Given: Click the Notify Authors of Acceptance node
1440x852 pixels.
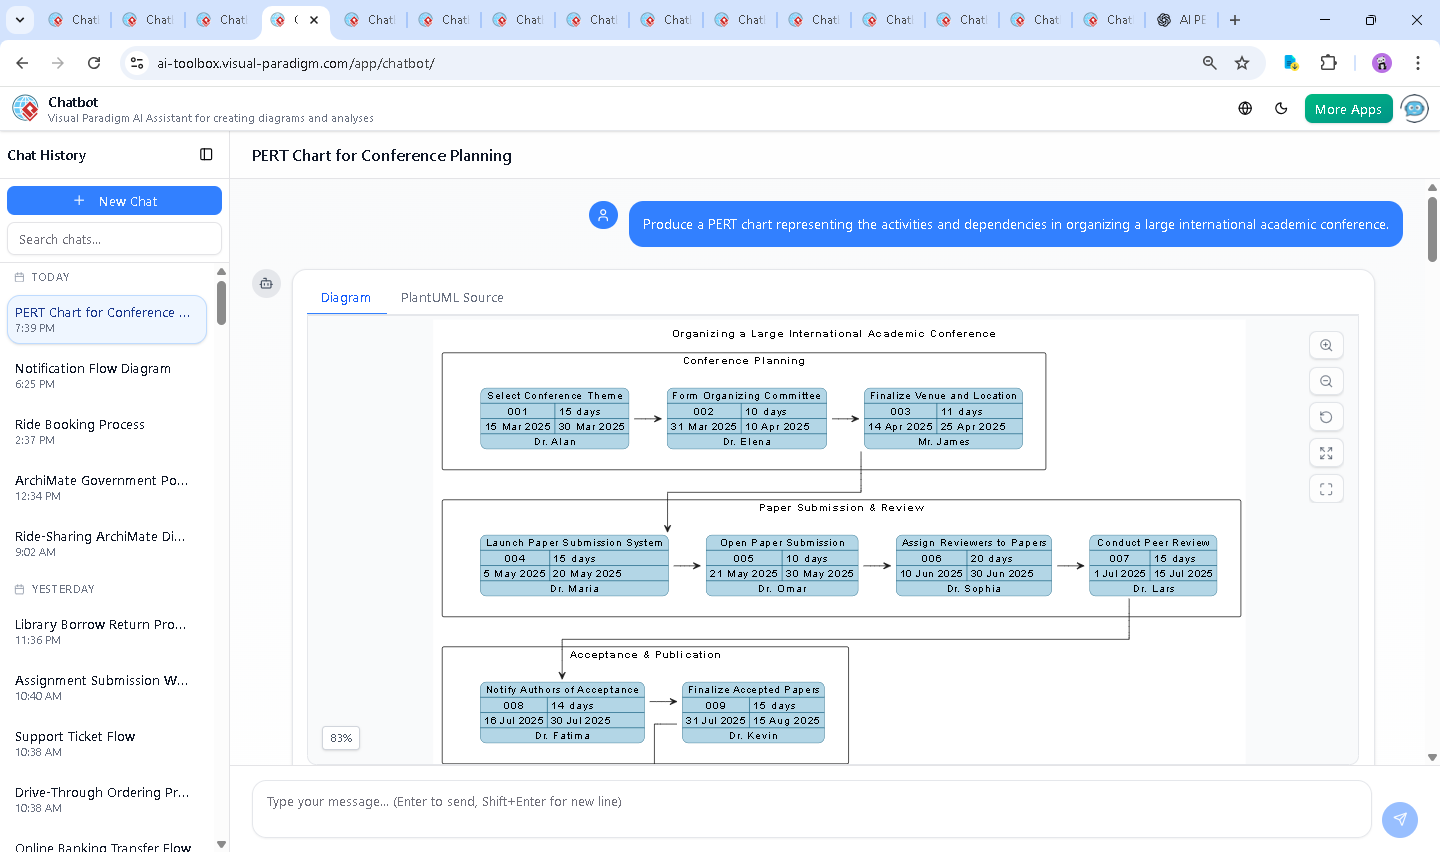Looking at the screenshot, I should pyautogui.click(x=562, y=712).
